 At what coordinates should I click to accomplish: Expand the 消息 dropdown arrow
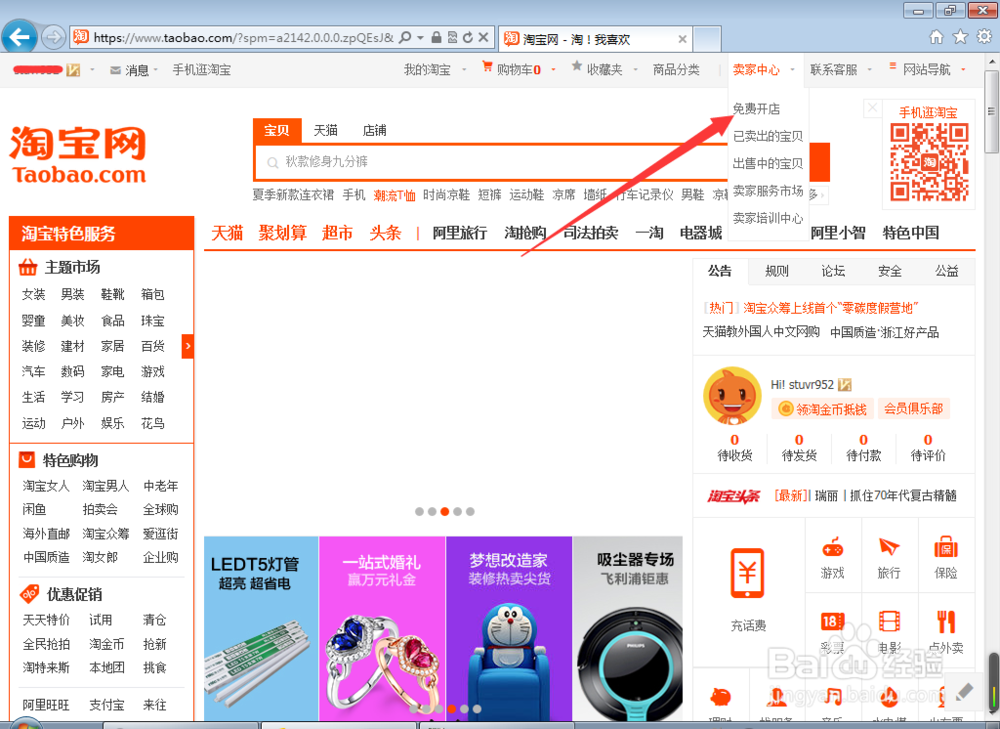point(156,70)
